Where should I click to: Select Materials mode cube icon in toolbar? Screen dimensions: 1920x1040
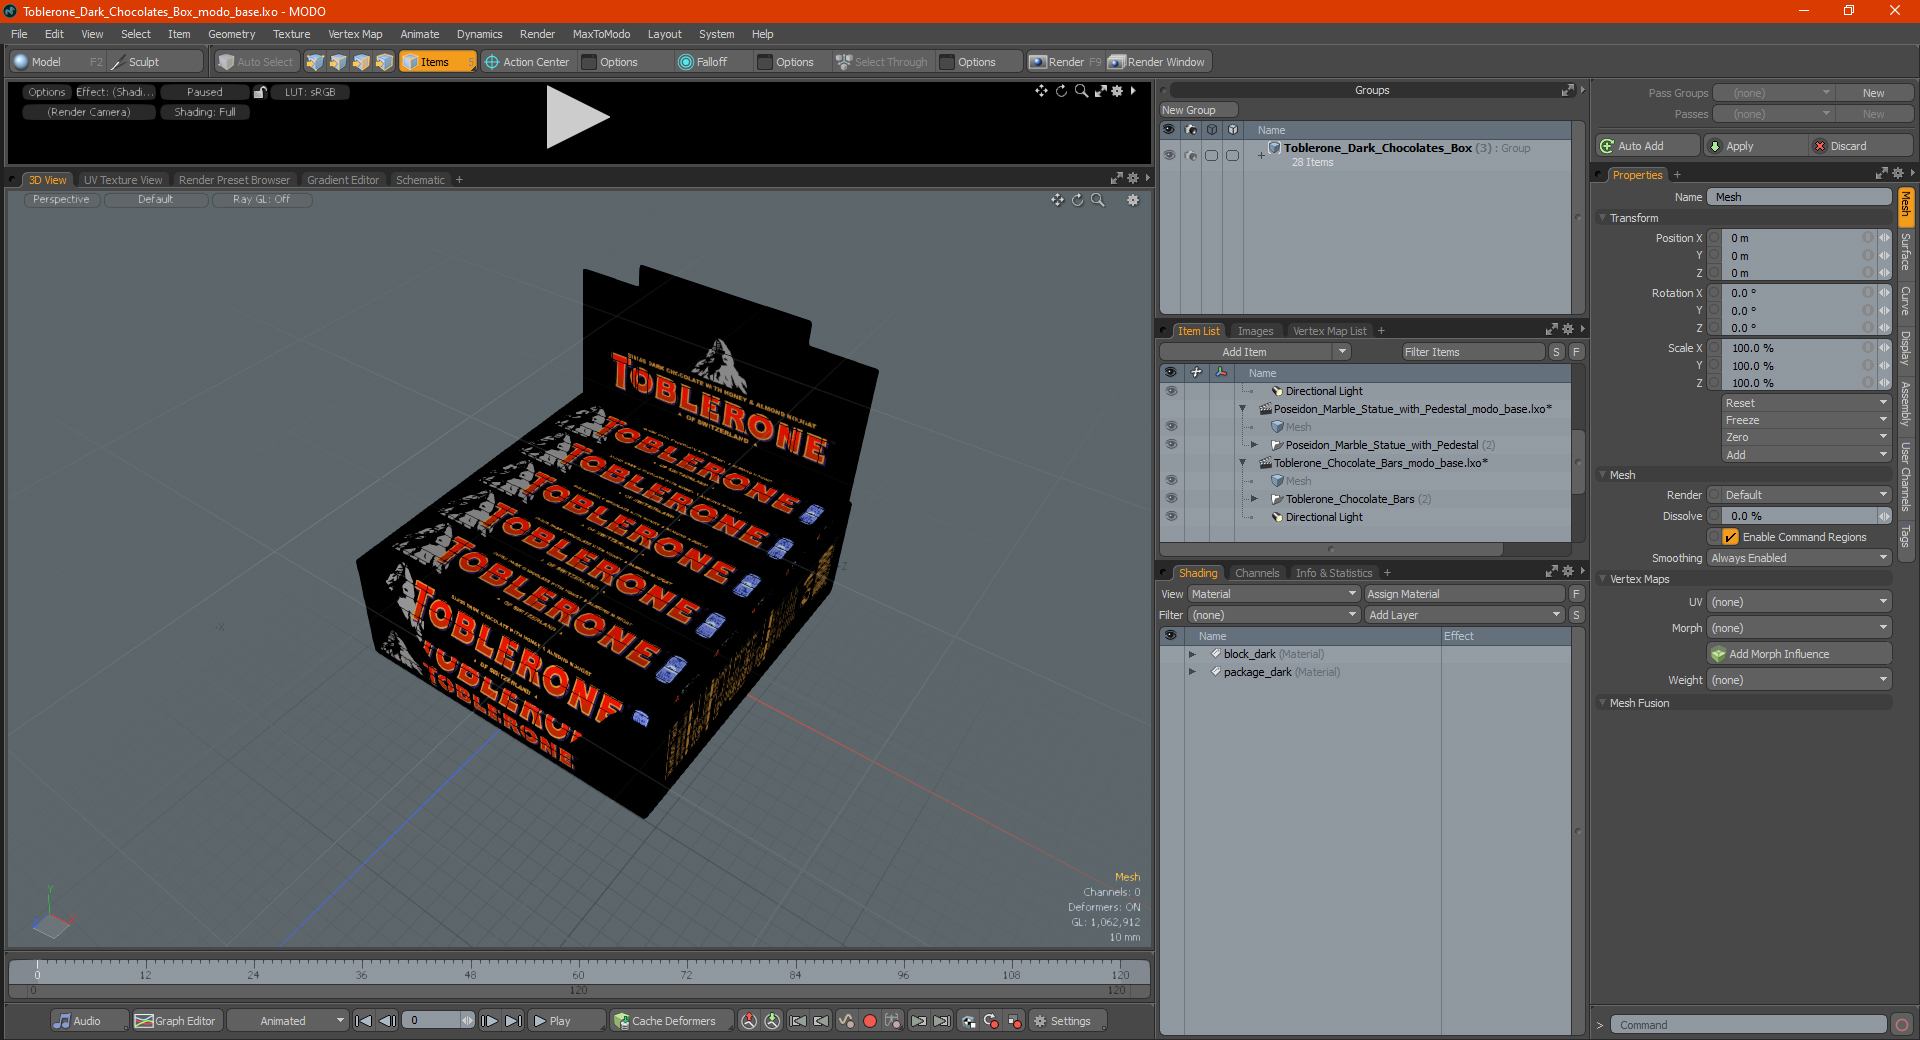pos(384,62)
